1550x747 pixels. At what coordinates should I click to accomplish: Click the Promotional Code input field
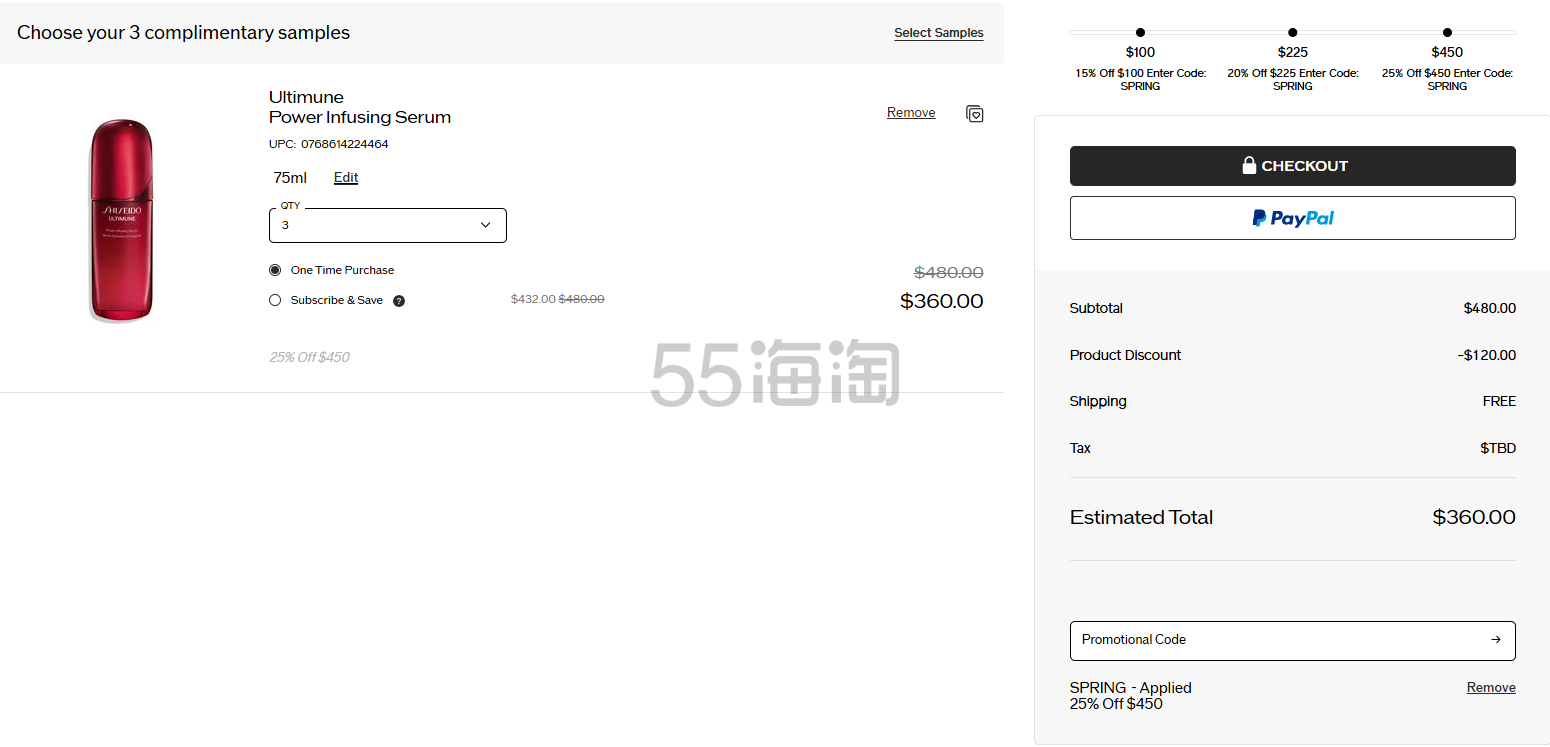click(1270, 640)
